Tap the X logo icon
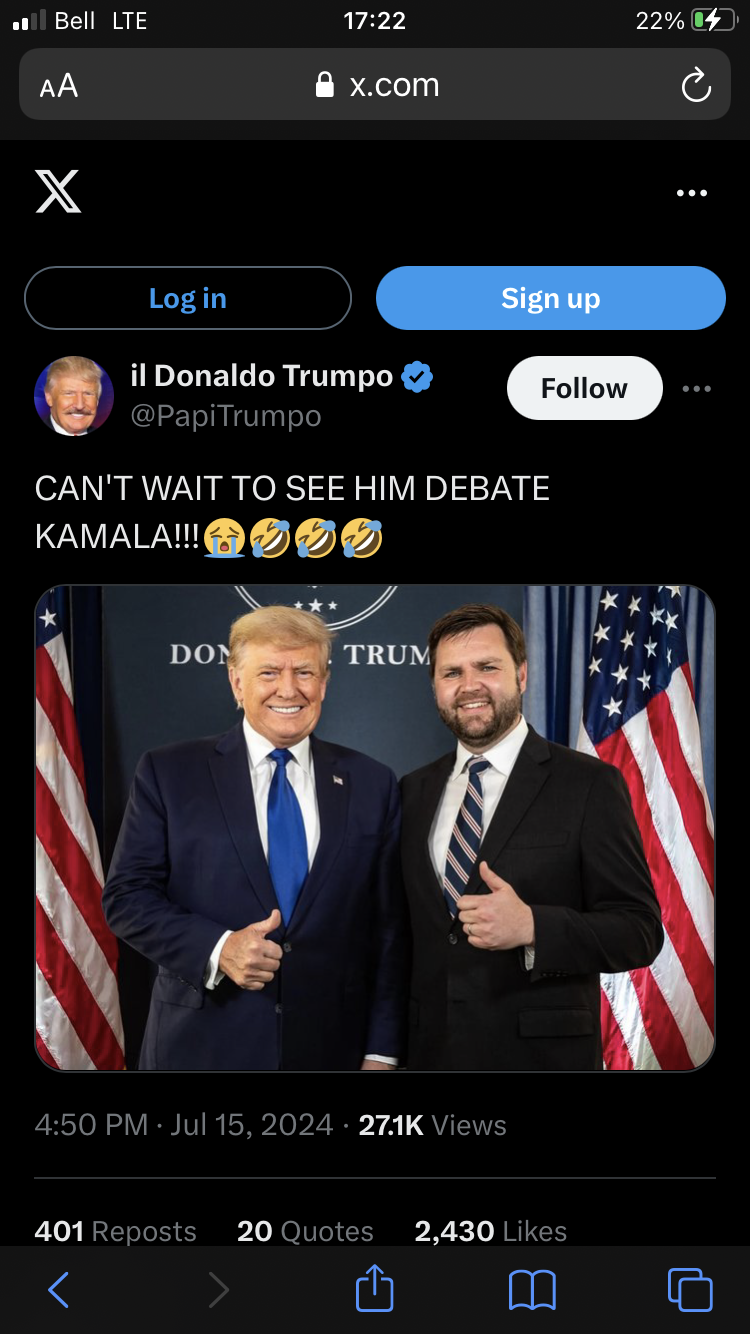This screenshot has height=1334, width=750. [x=58, y=191]
